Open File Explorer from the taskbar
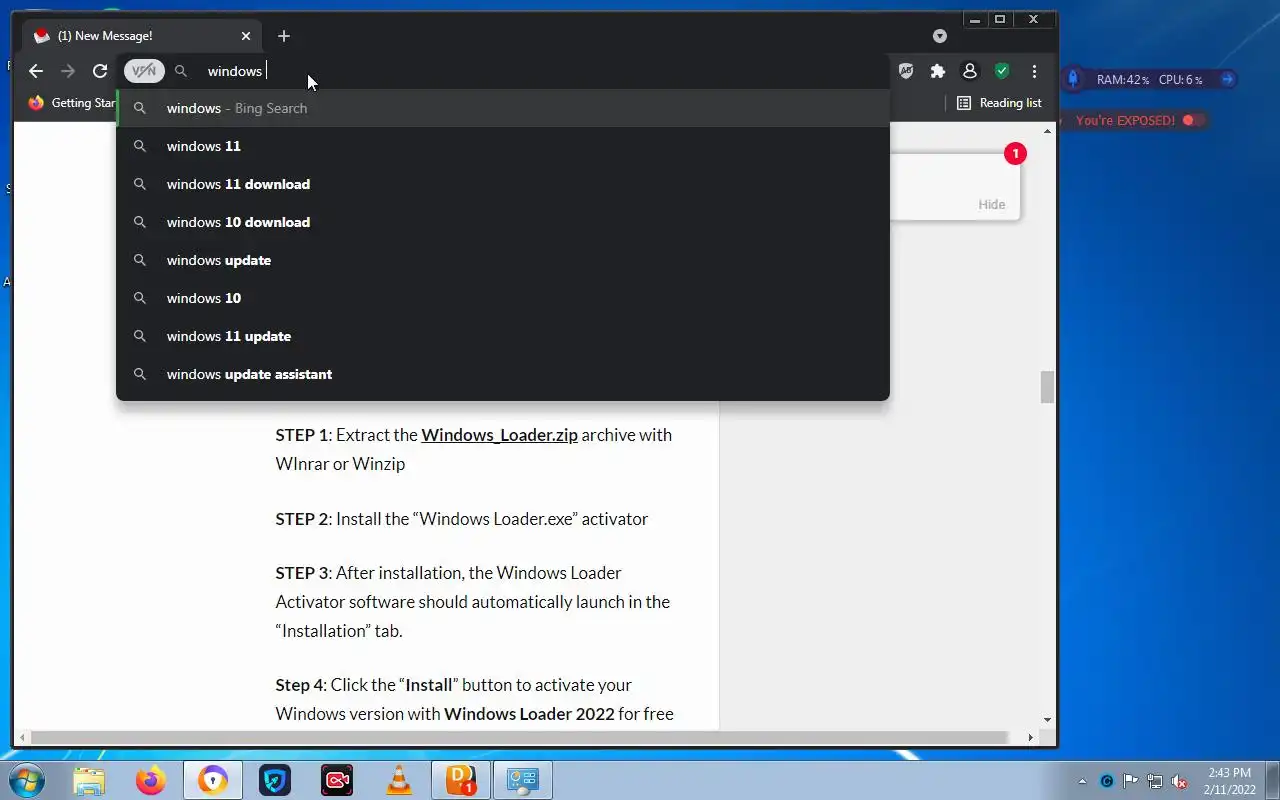This screenshot has height=800, width=1280. click(x=89, y=780)
